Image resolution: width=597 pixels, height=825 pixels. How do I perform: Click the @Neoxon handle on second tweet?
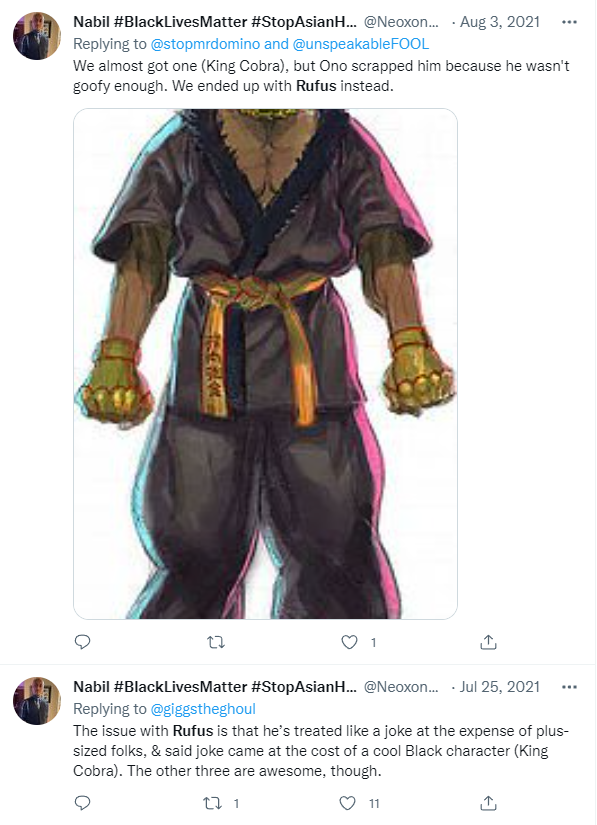(401, 687)
